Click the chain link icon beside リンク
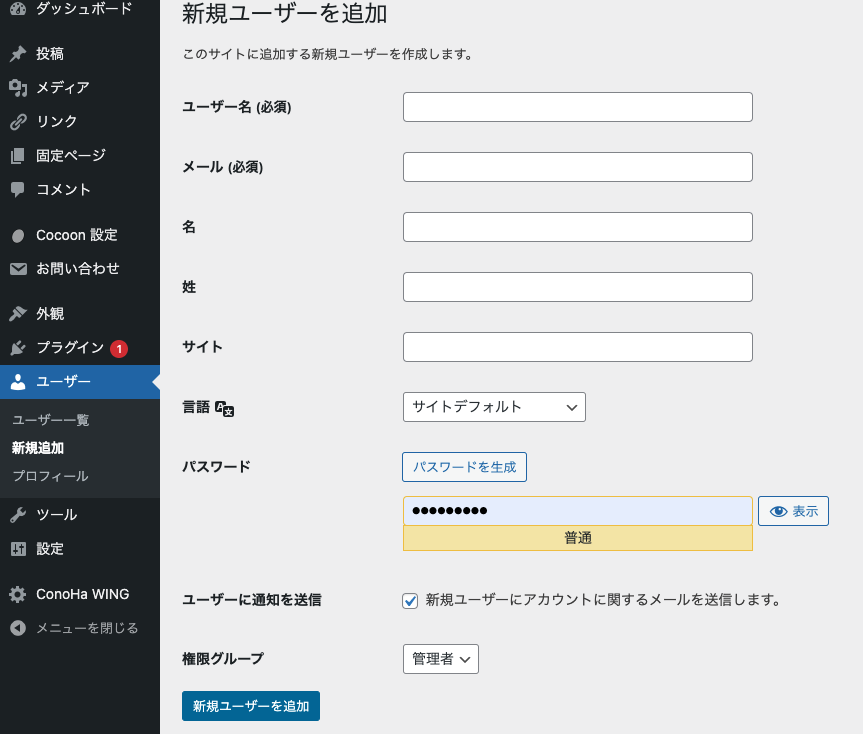The image size is (863, 734). click(18, 122)
